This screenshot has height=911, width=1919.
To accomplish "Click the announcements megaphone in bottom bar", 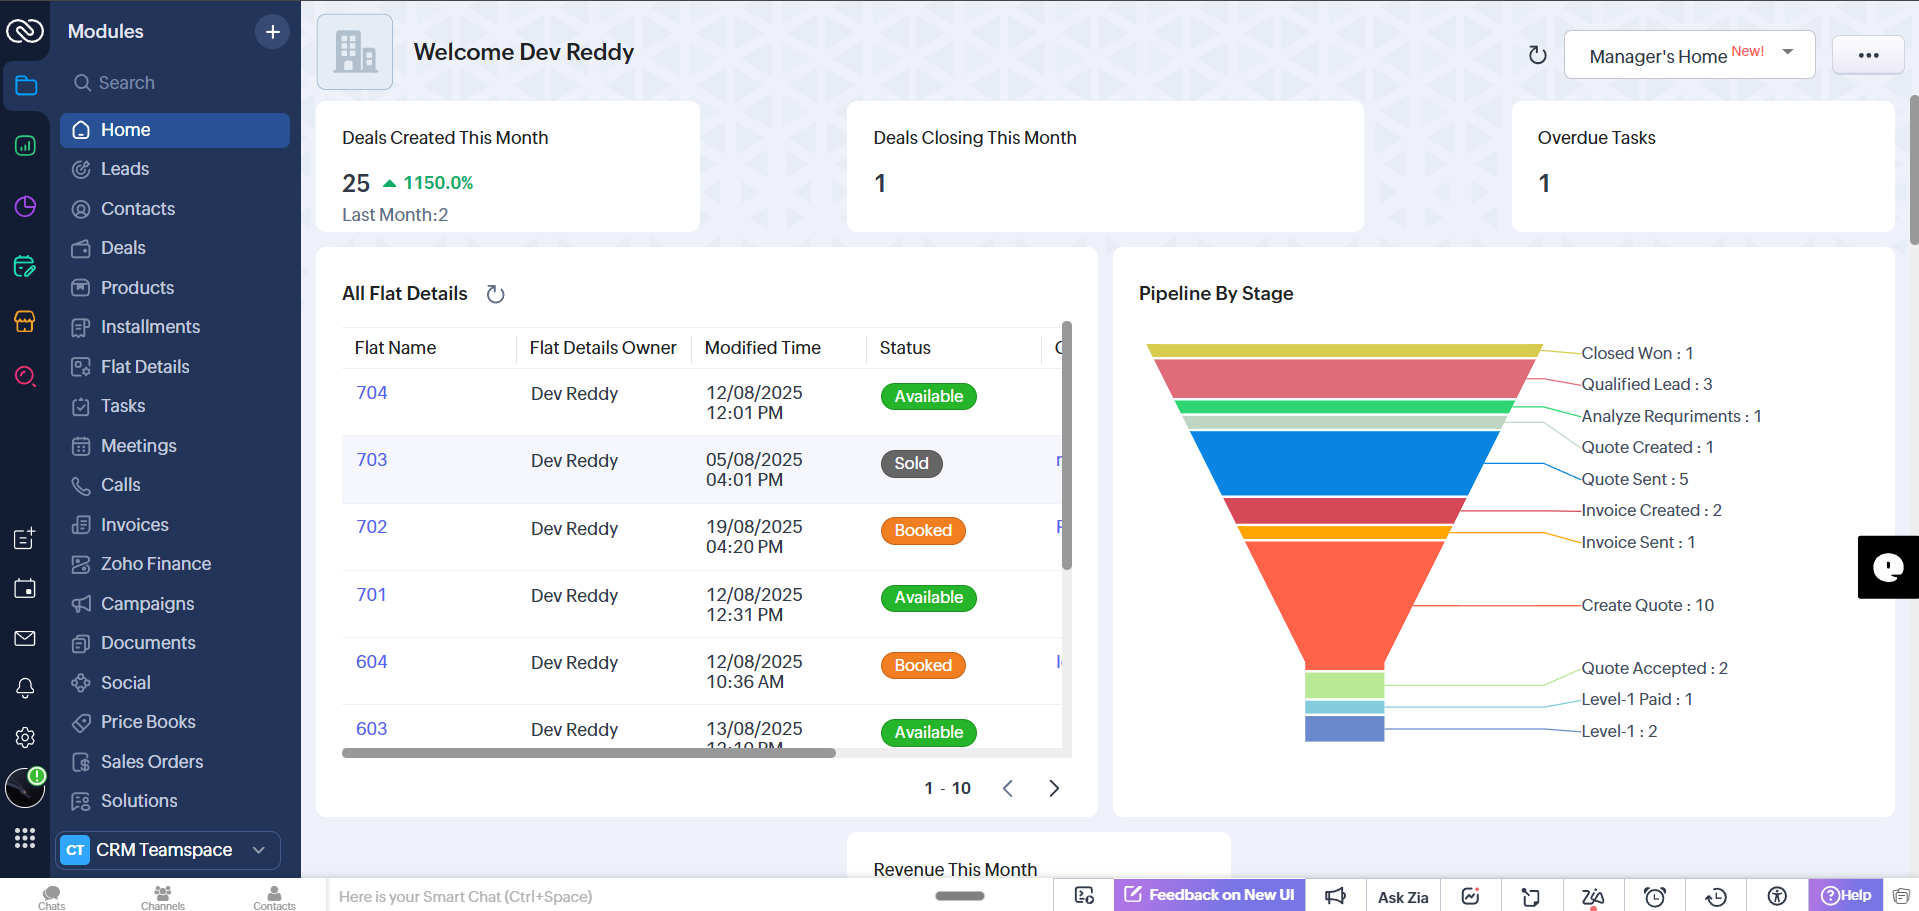I will tap(1335, 896).
